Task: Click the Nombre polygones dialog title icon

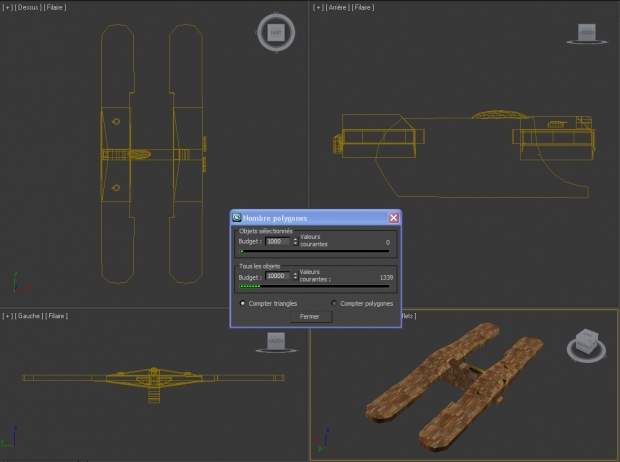Action: (237, 217)
